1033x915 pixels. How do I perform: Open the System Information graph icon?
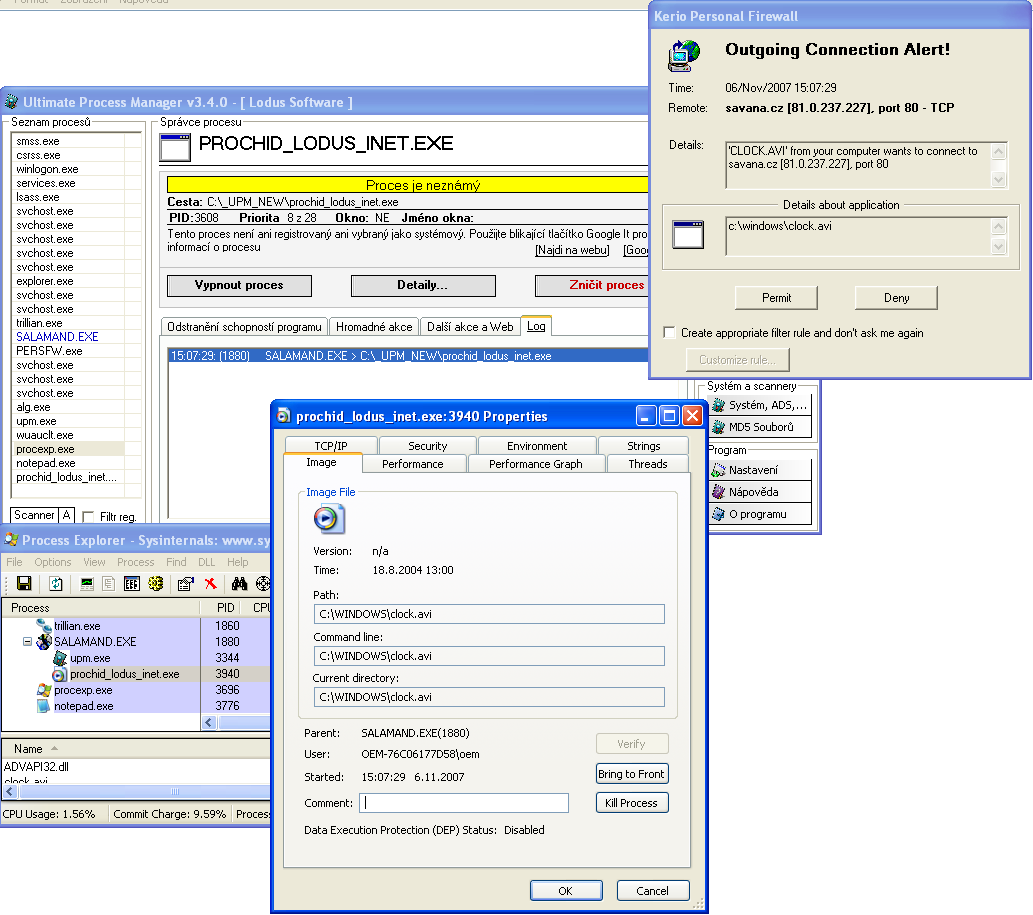(87, 584)
